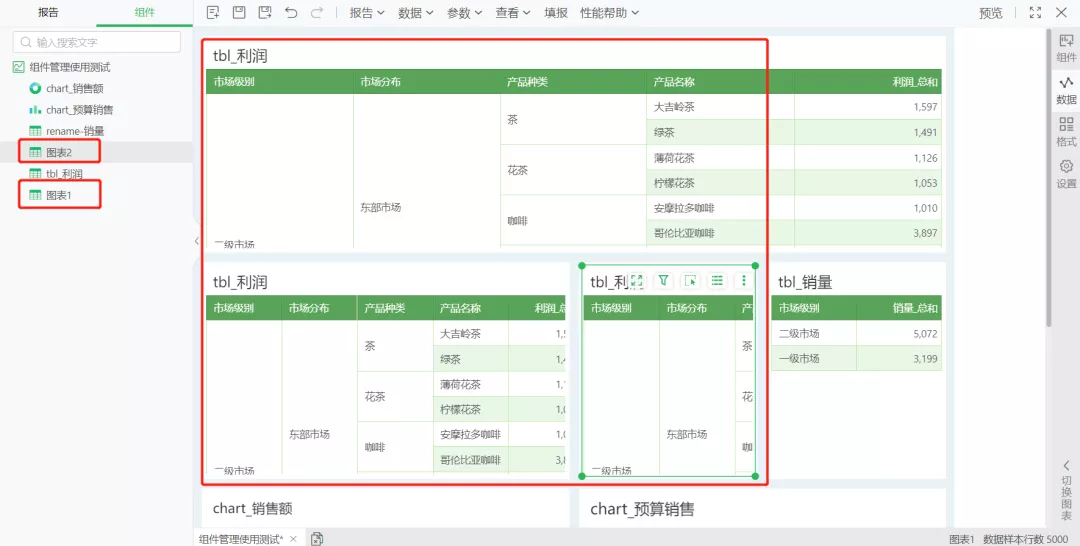Image resolution: width=1080 pixels, height=546 pixels.
Task: Open the 数据 dropdown menu in toolbar
Action: click(415, 12)
